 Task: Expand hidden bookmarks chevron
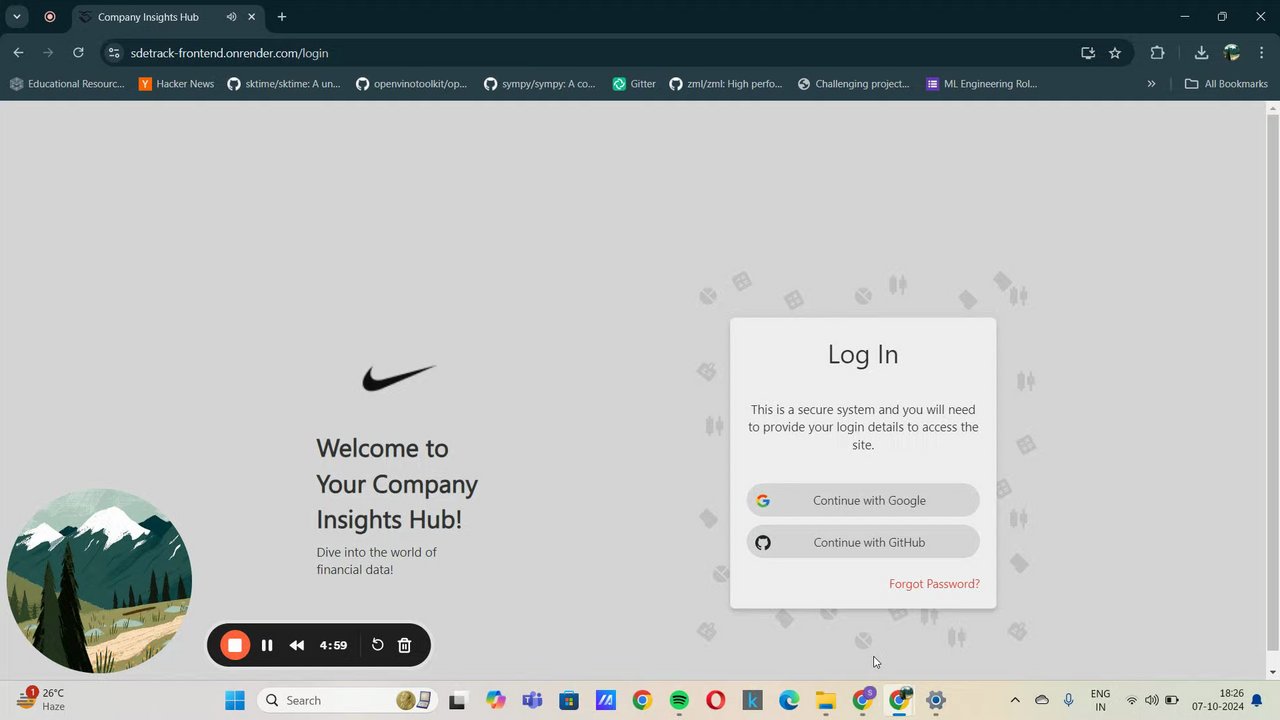(1151, 84)
